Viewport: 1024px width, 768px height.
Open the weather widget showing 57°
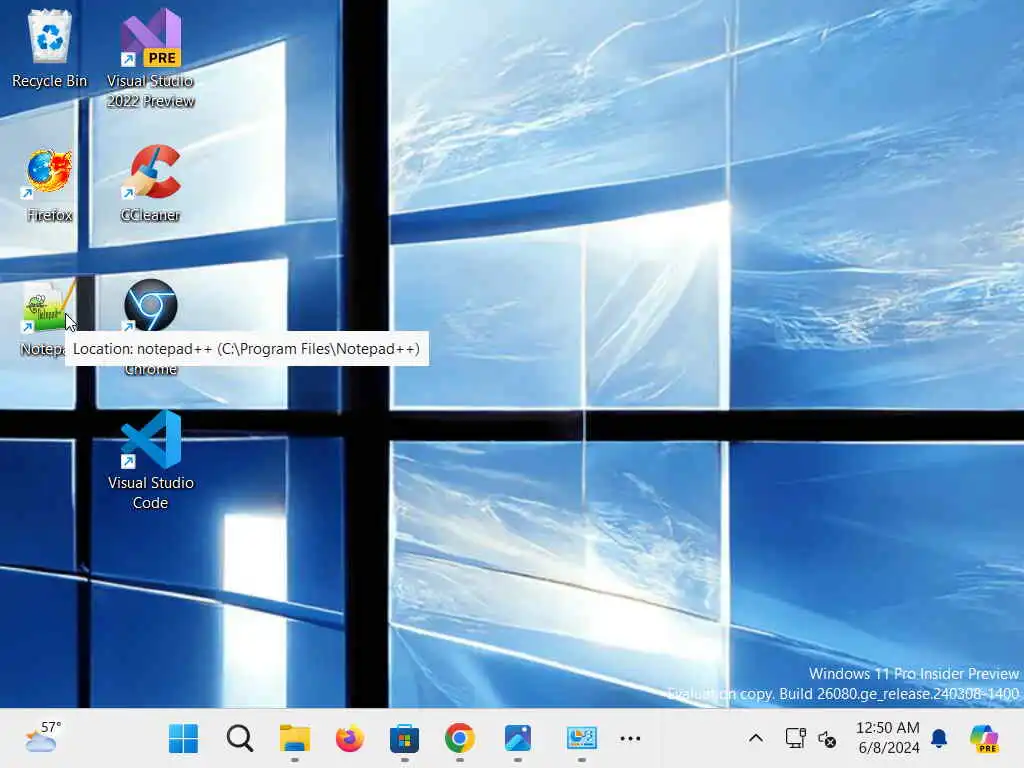(x=43, y=738)
